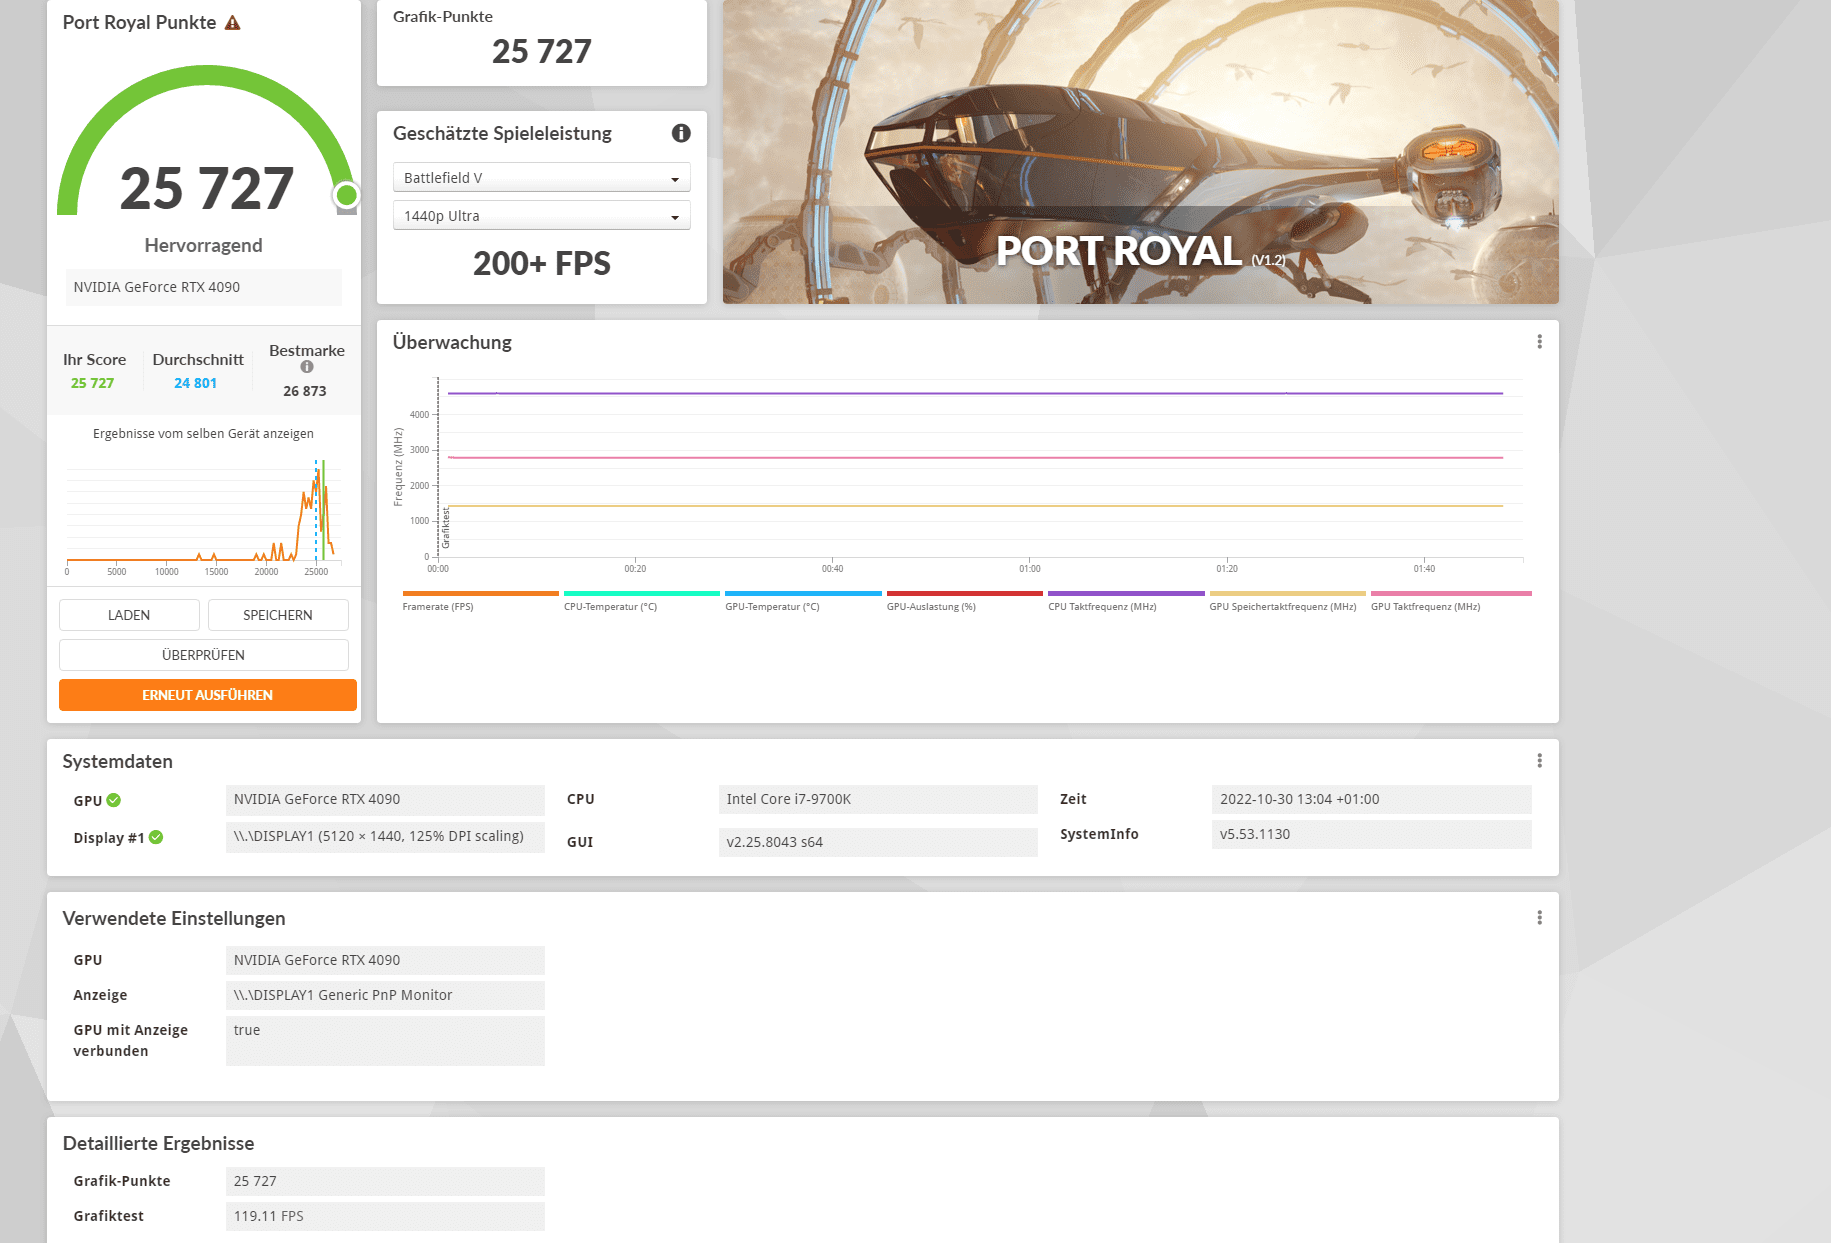The height and width of the screenshot is (1243, 1831).
Task: Click the CPU value Intel Core i7-9700K
Action: point(878,799)
